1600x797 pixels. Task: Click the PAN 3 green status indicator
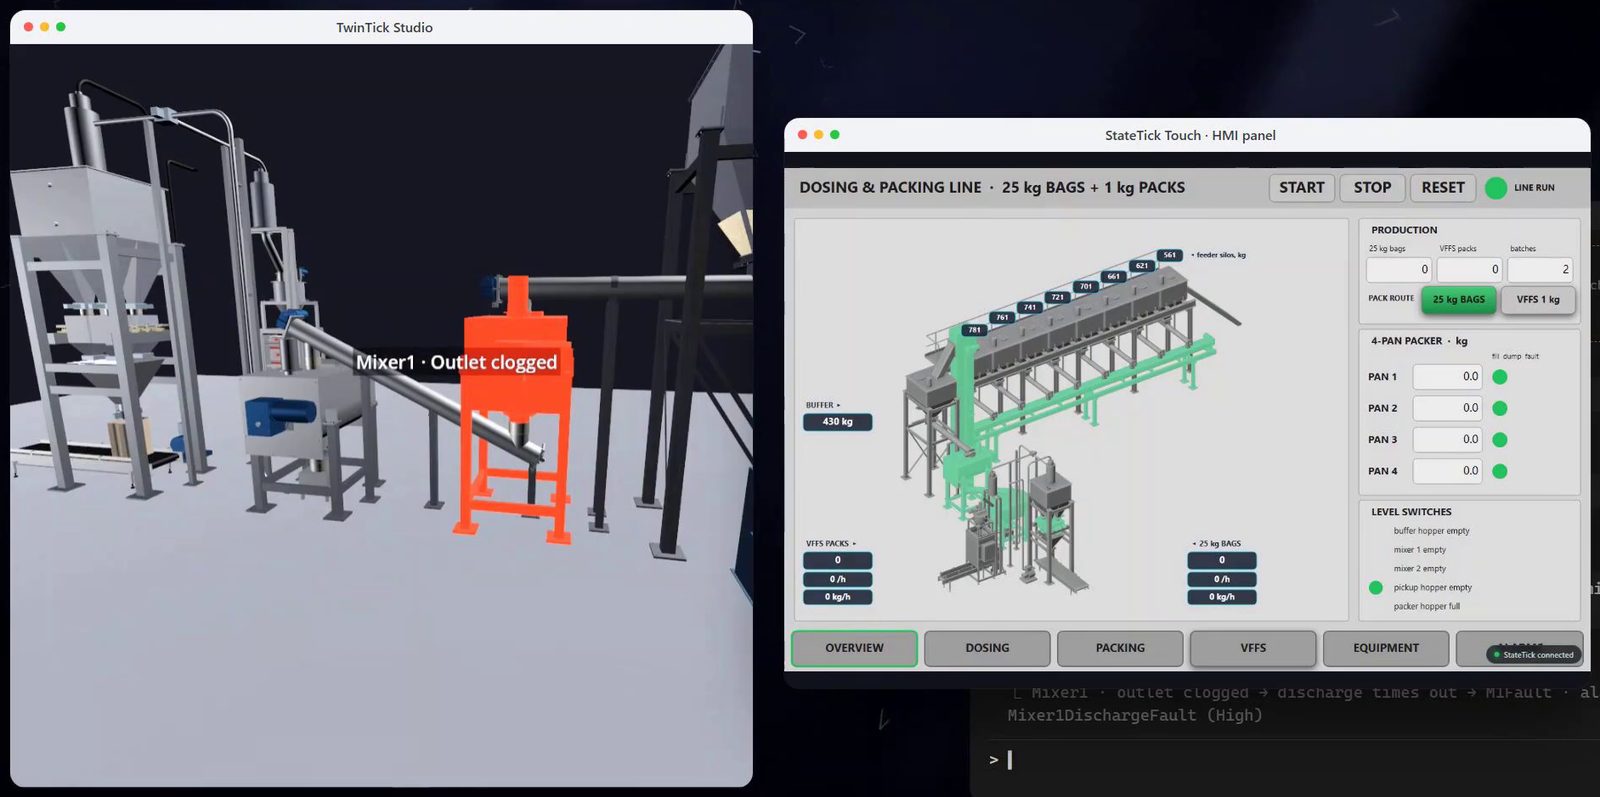[1500, 440]
